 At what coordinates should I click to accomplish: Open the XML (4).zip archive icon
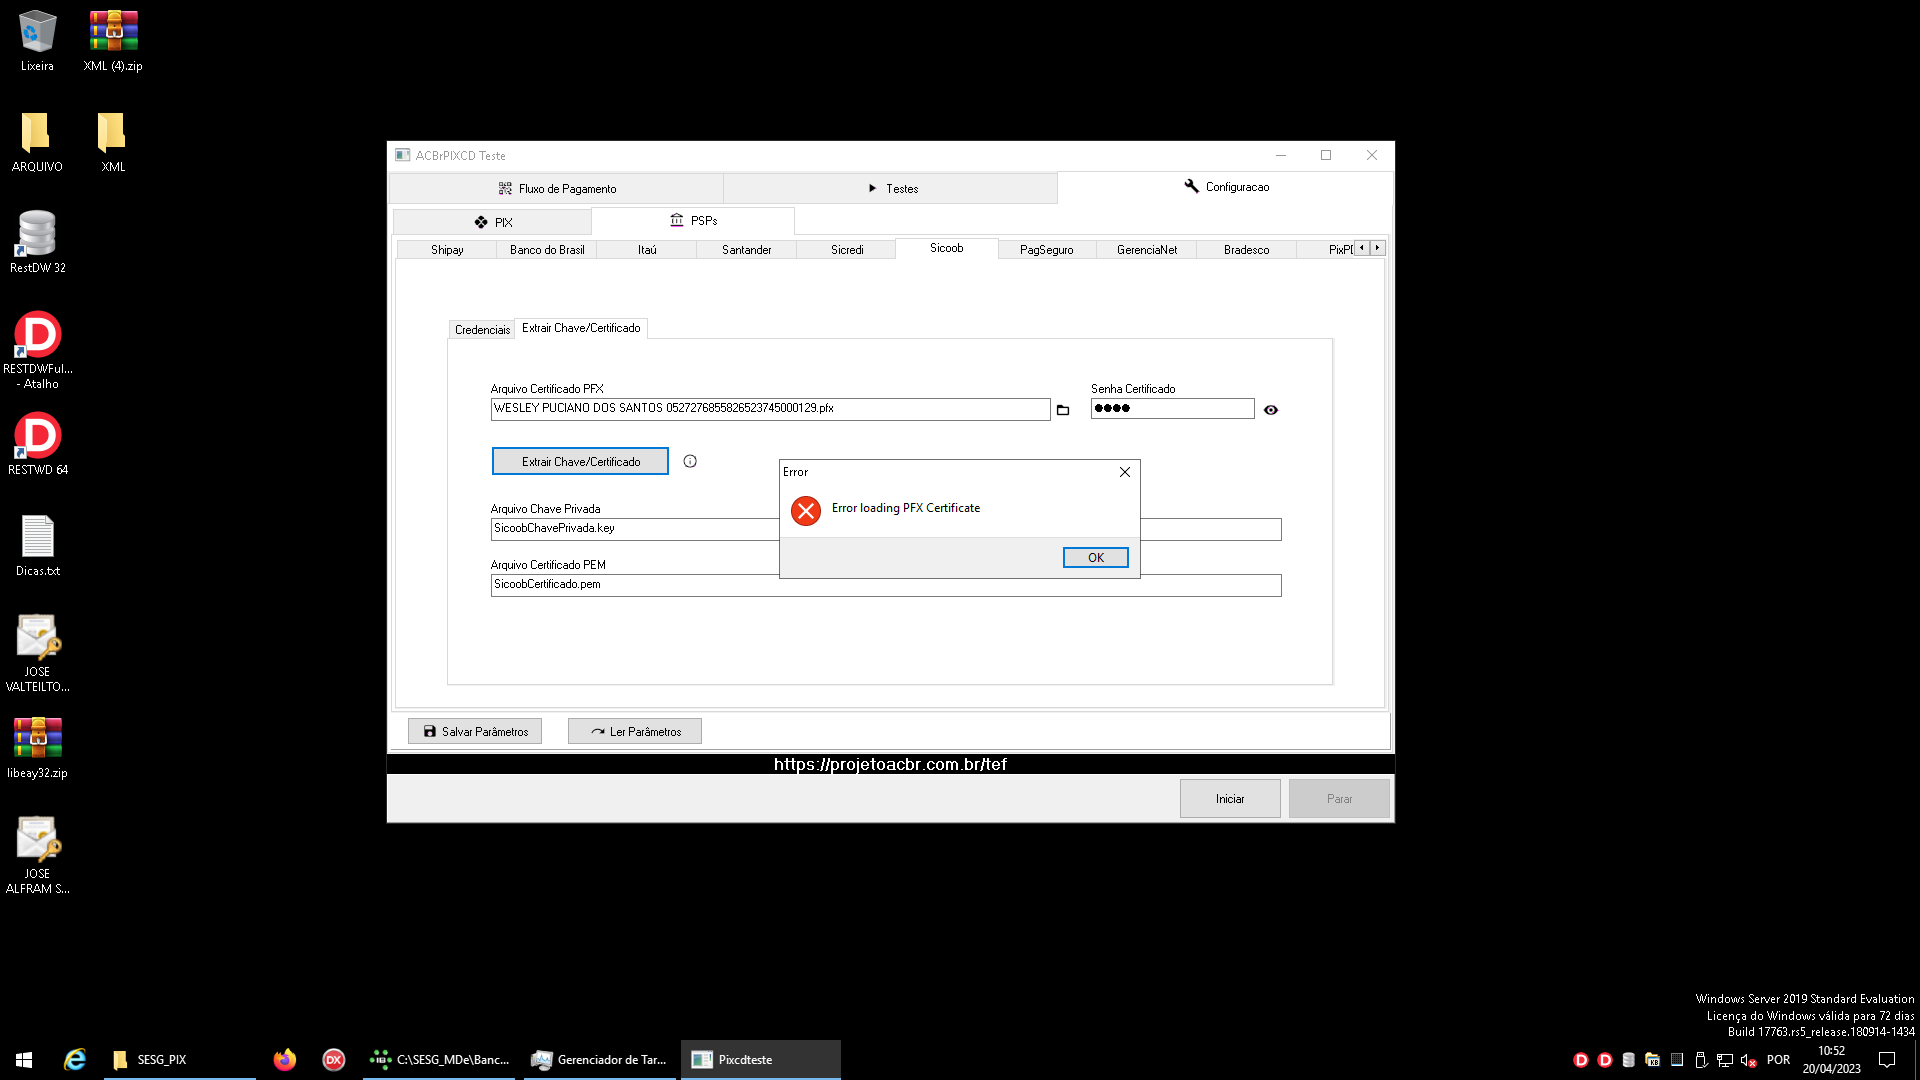113,40
